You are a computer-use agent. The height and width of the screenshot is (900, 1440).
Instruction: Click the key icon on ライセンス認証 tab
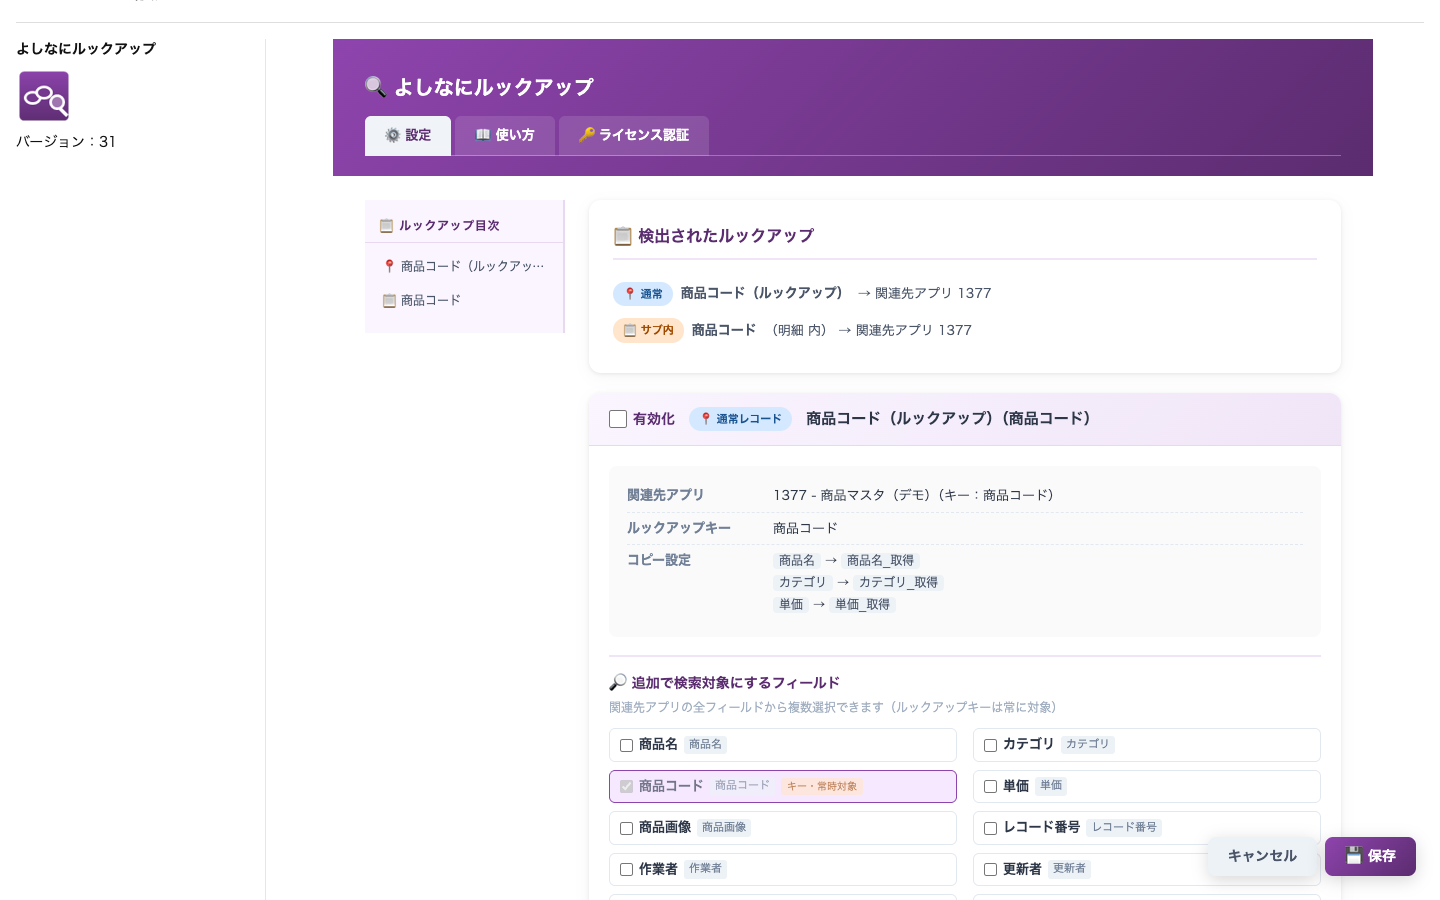click(x=587, y=135)
